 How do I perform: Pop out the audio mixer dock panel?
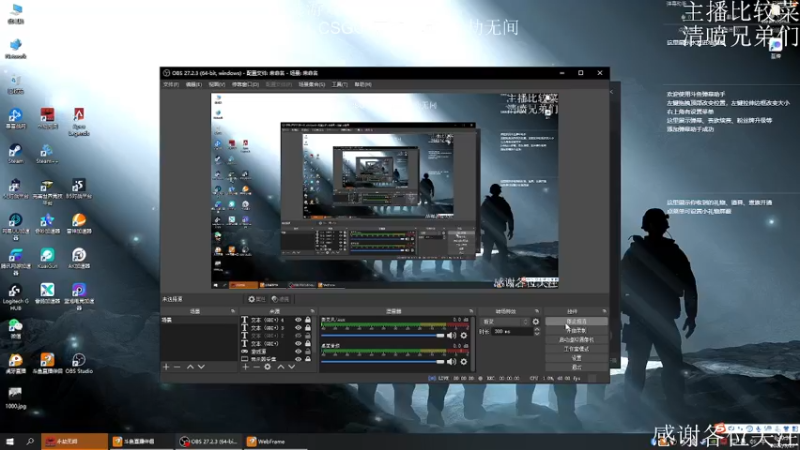471,311
